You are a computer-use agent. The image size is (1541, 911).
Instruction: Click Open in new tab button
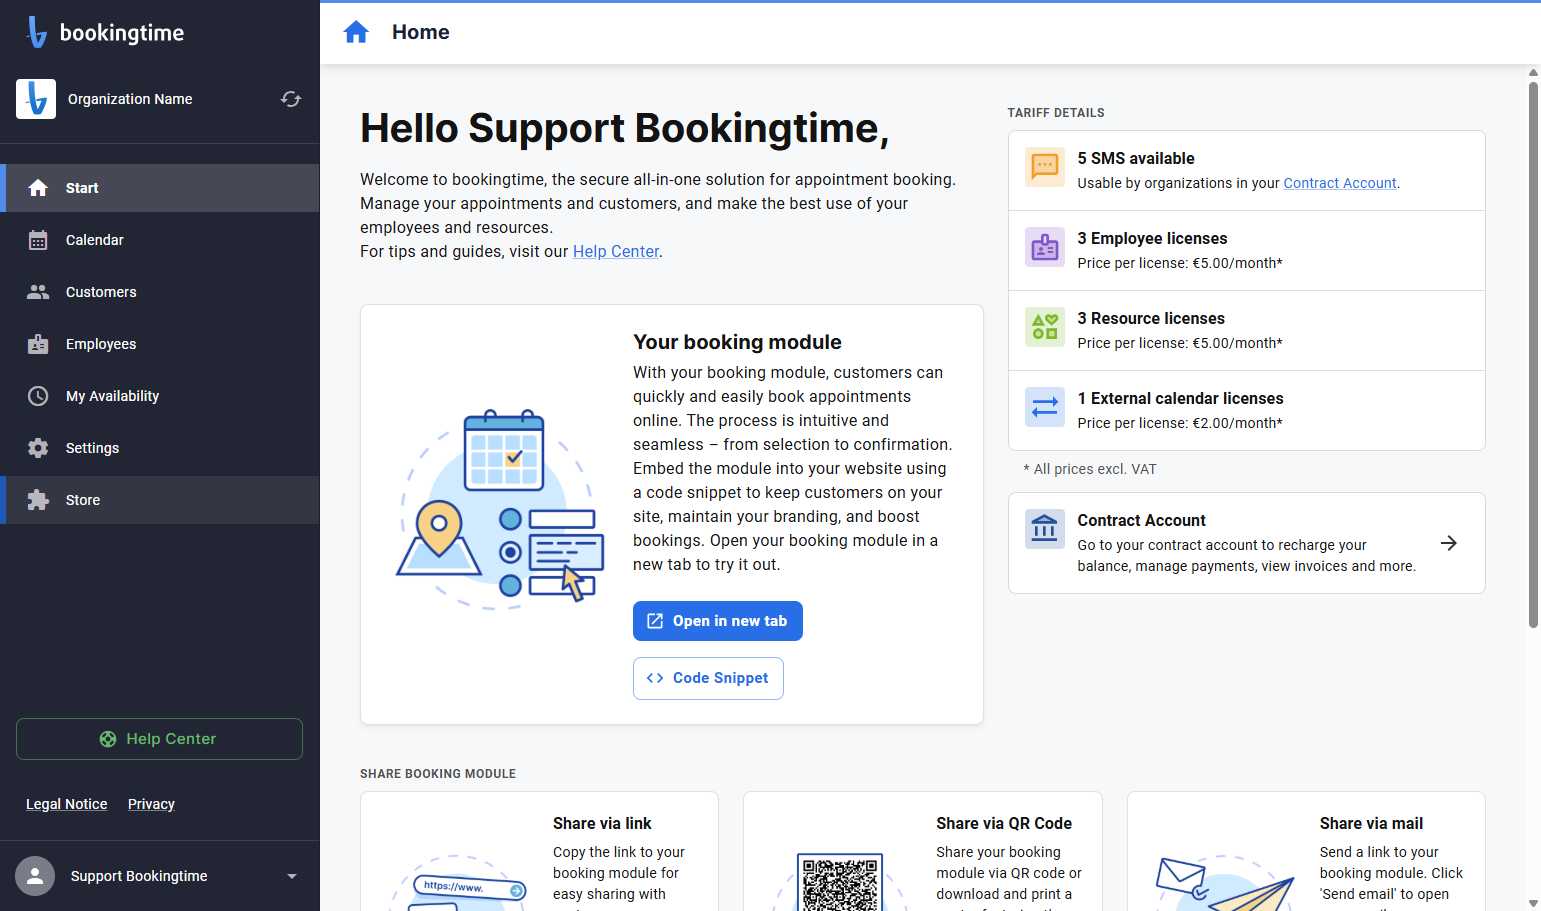[718, 621]
